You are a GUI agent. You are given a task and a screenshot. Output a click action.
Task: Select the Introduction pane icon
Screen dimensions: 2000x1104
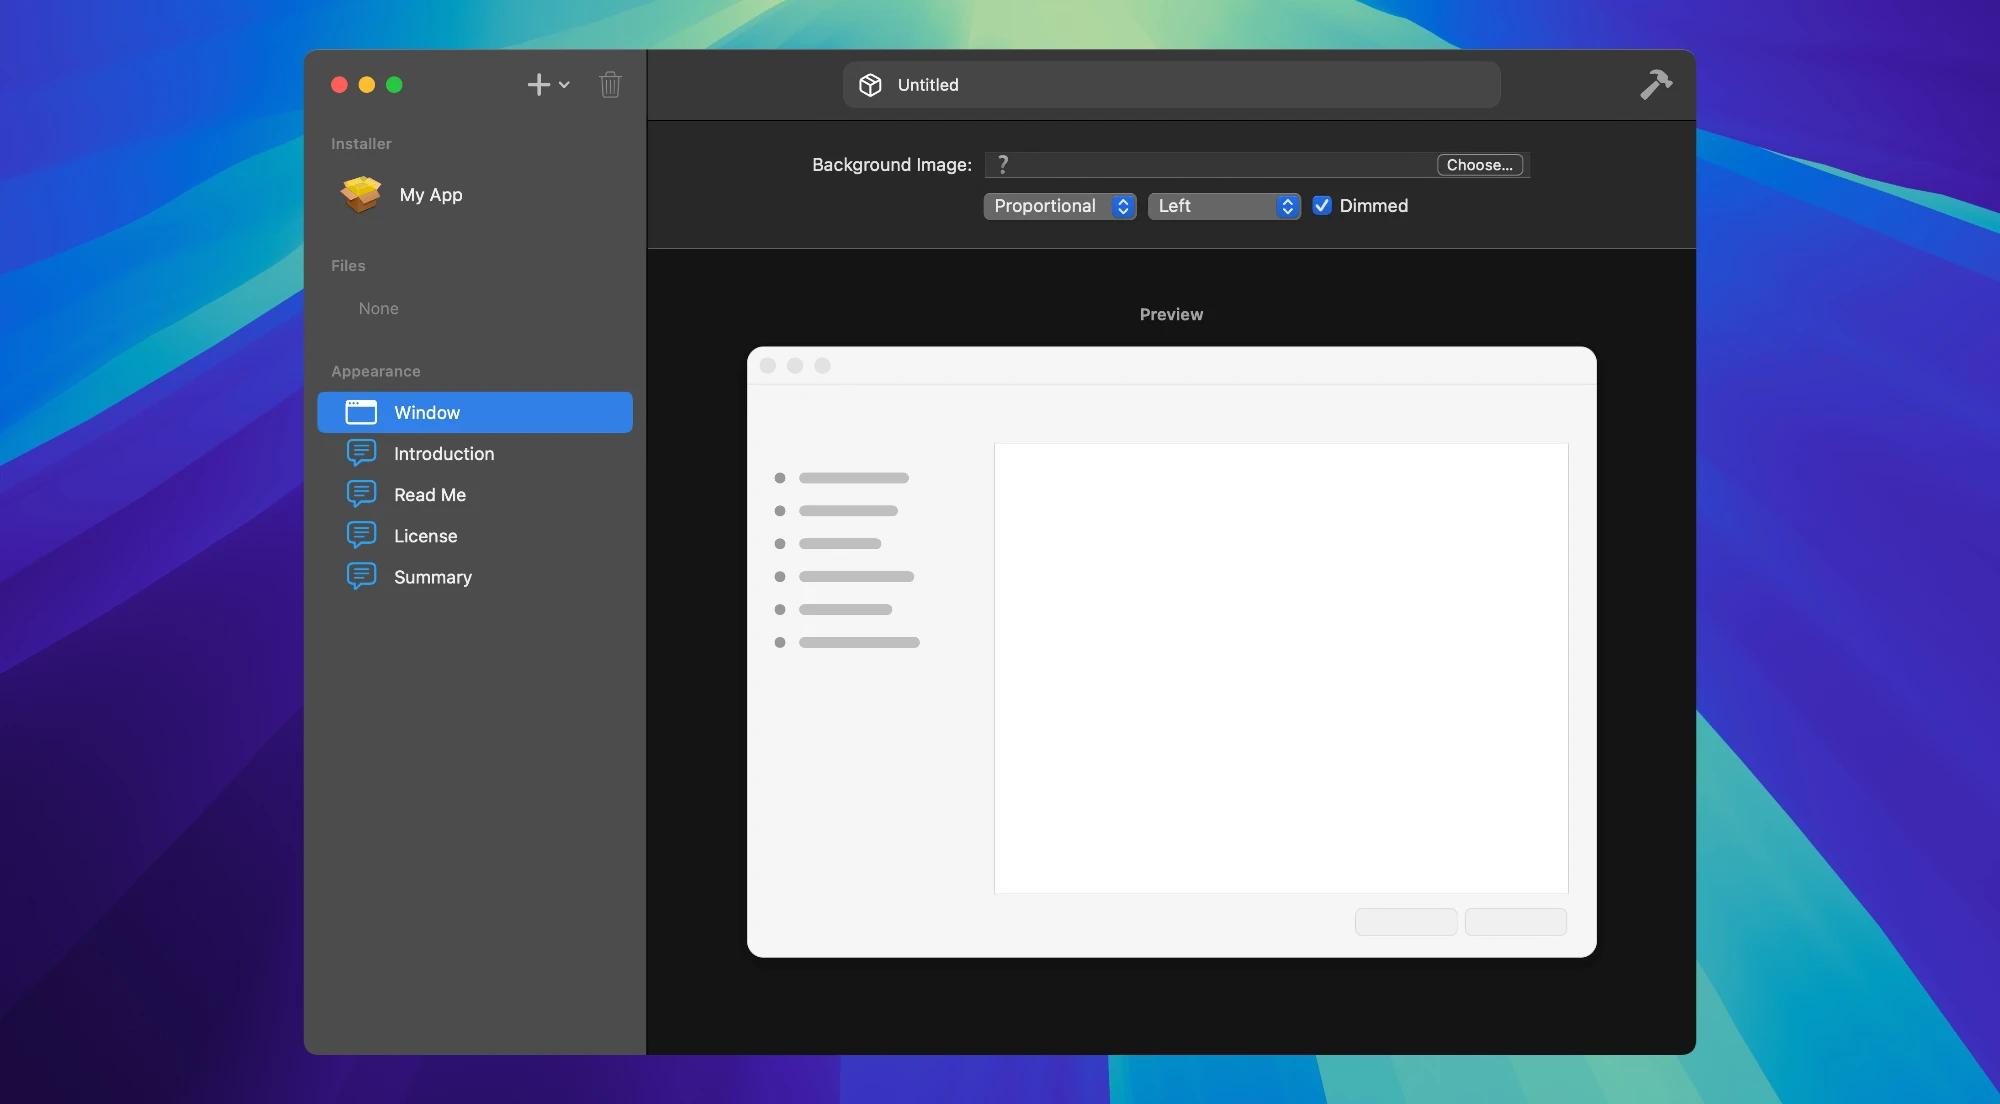(x=361, y=453)
